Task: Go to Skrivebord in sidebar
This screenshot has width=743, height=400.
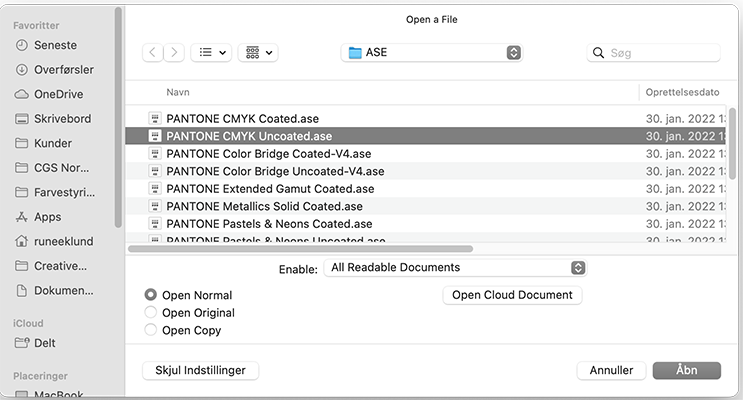Action: point(53,118)
